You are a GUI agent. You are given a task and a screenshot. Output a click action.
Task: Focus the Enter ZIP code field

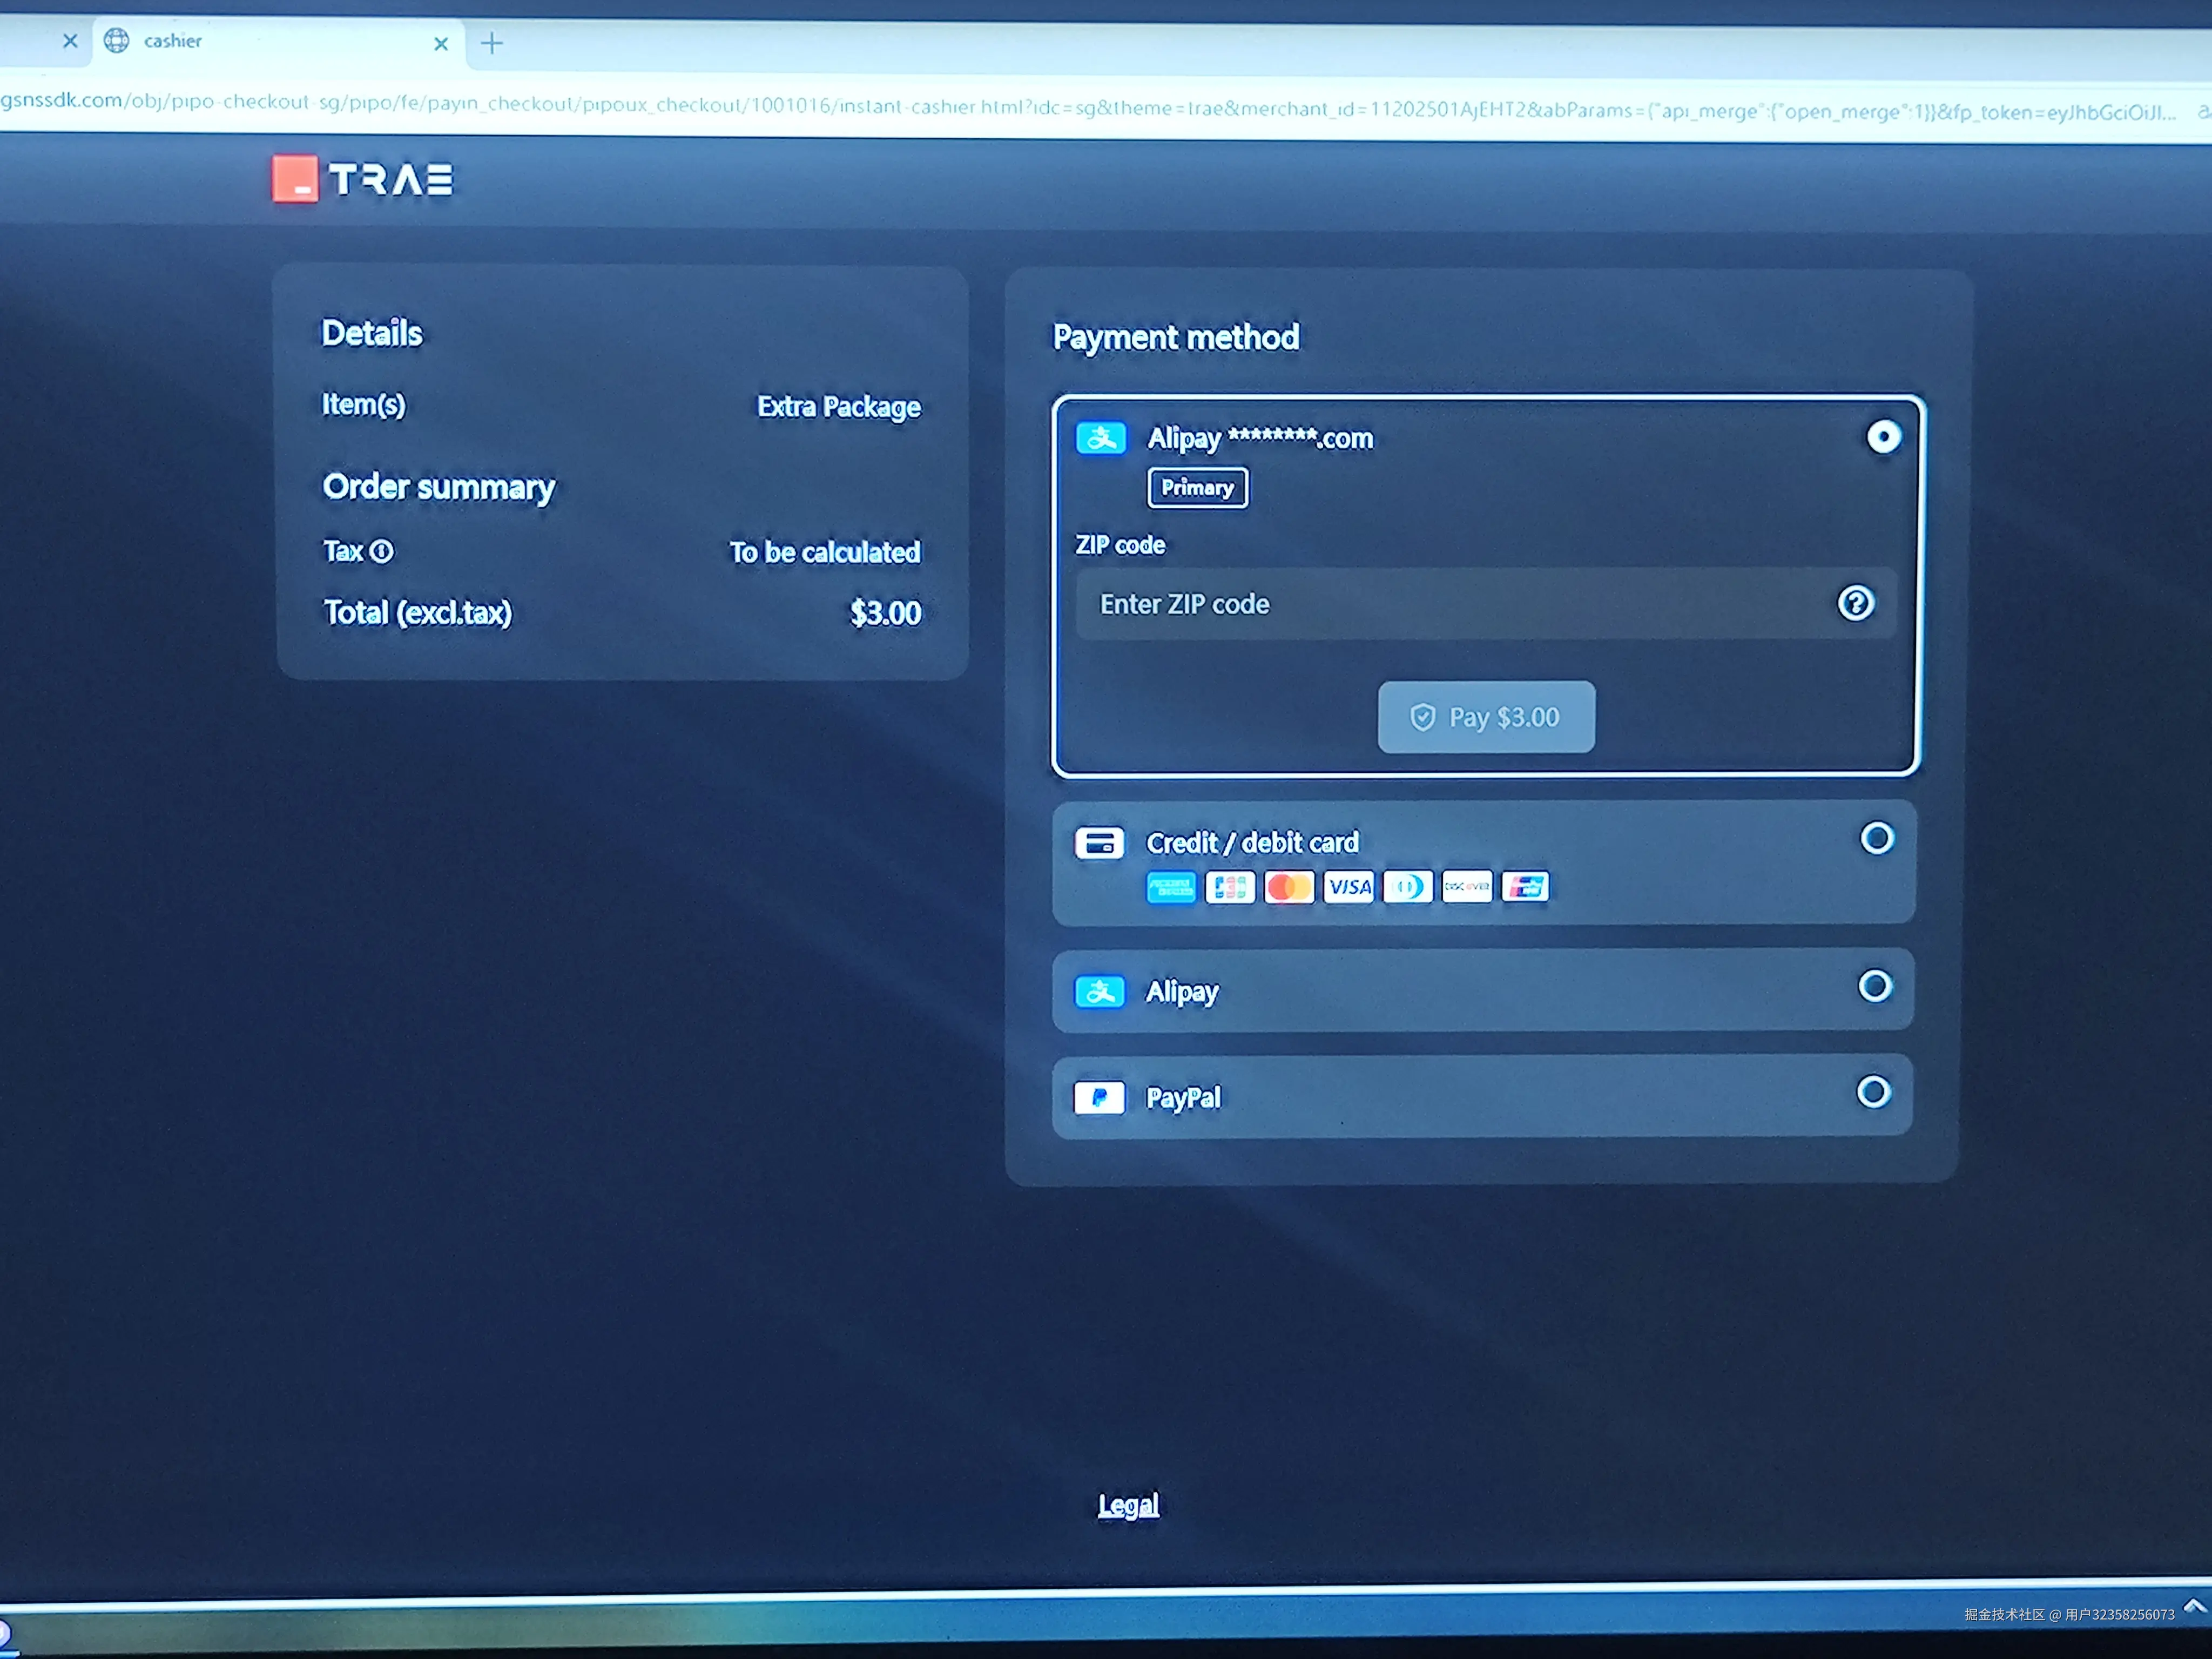click(x=1486, y=604)
